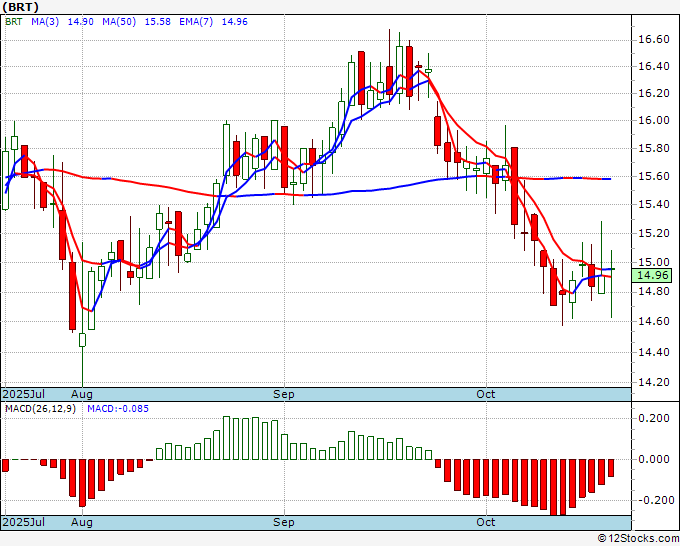680x546 pixels.
Task: Click the 12Stocks.com copyright link
Action: [638, 539]
